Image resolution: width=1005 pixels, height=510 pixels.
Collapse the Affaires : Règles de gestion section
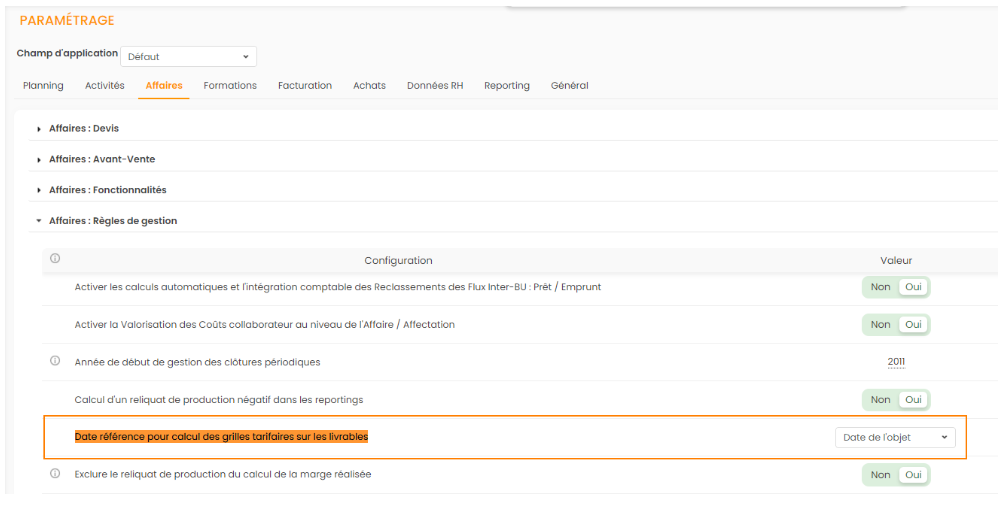pos(112,221)
